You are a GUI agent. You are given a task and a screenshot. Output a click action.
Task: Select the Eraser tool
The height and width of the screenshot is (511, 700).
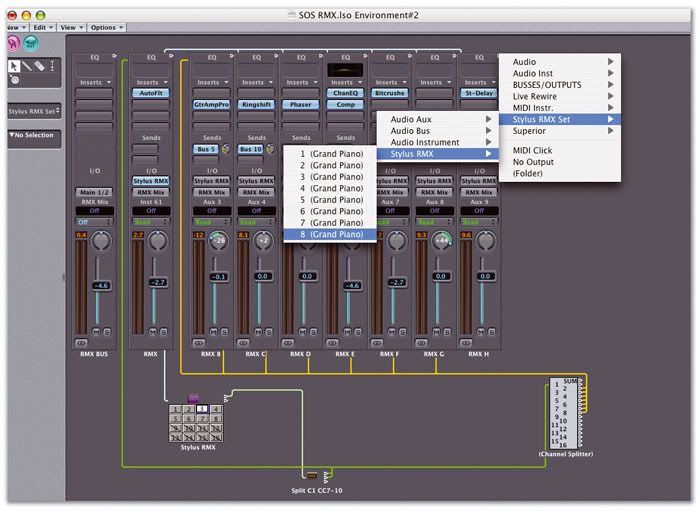[x=40, y=66]
